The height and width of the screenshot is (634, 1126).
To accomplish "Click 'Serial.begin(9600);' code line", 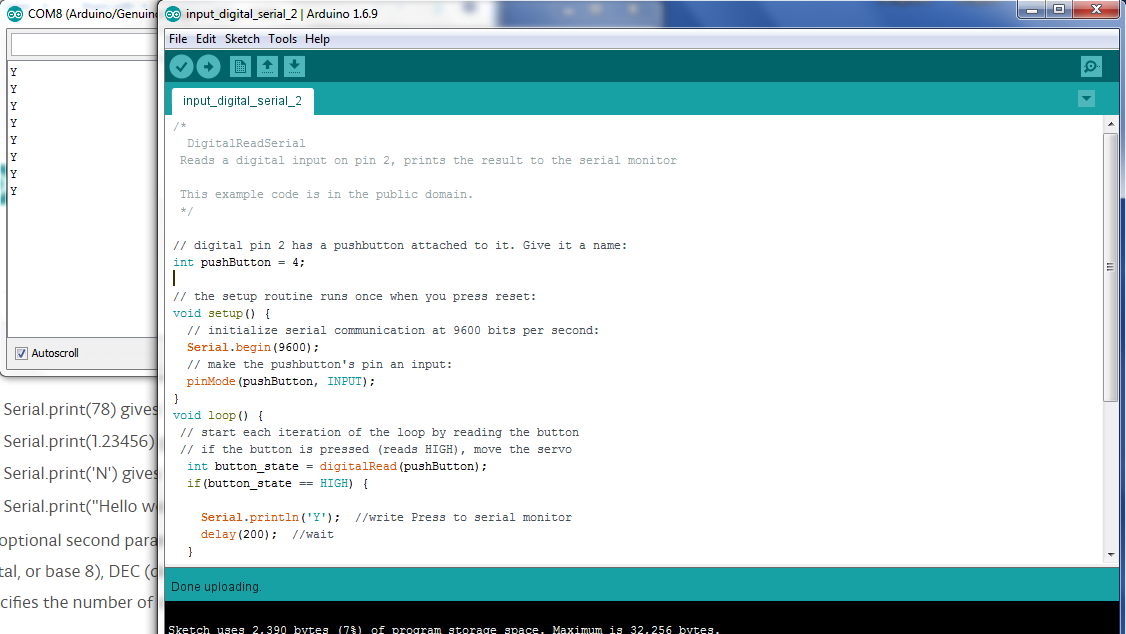I will 253,348.
